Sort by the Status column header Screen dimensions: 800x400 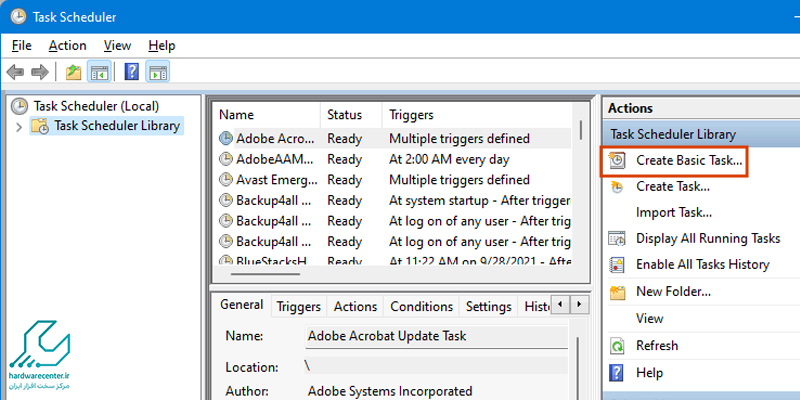[352, 115]
